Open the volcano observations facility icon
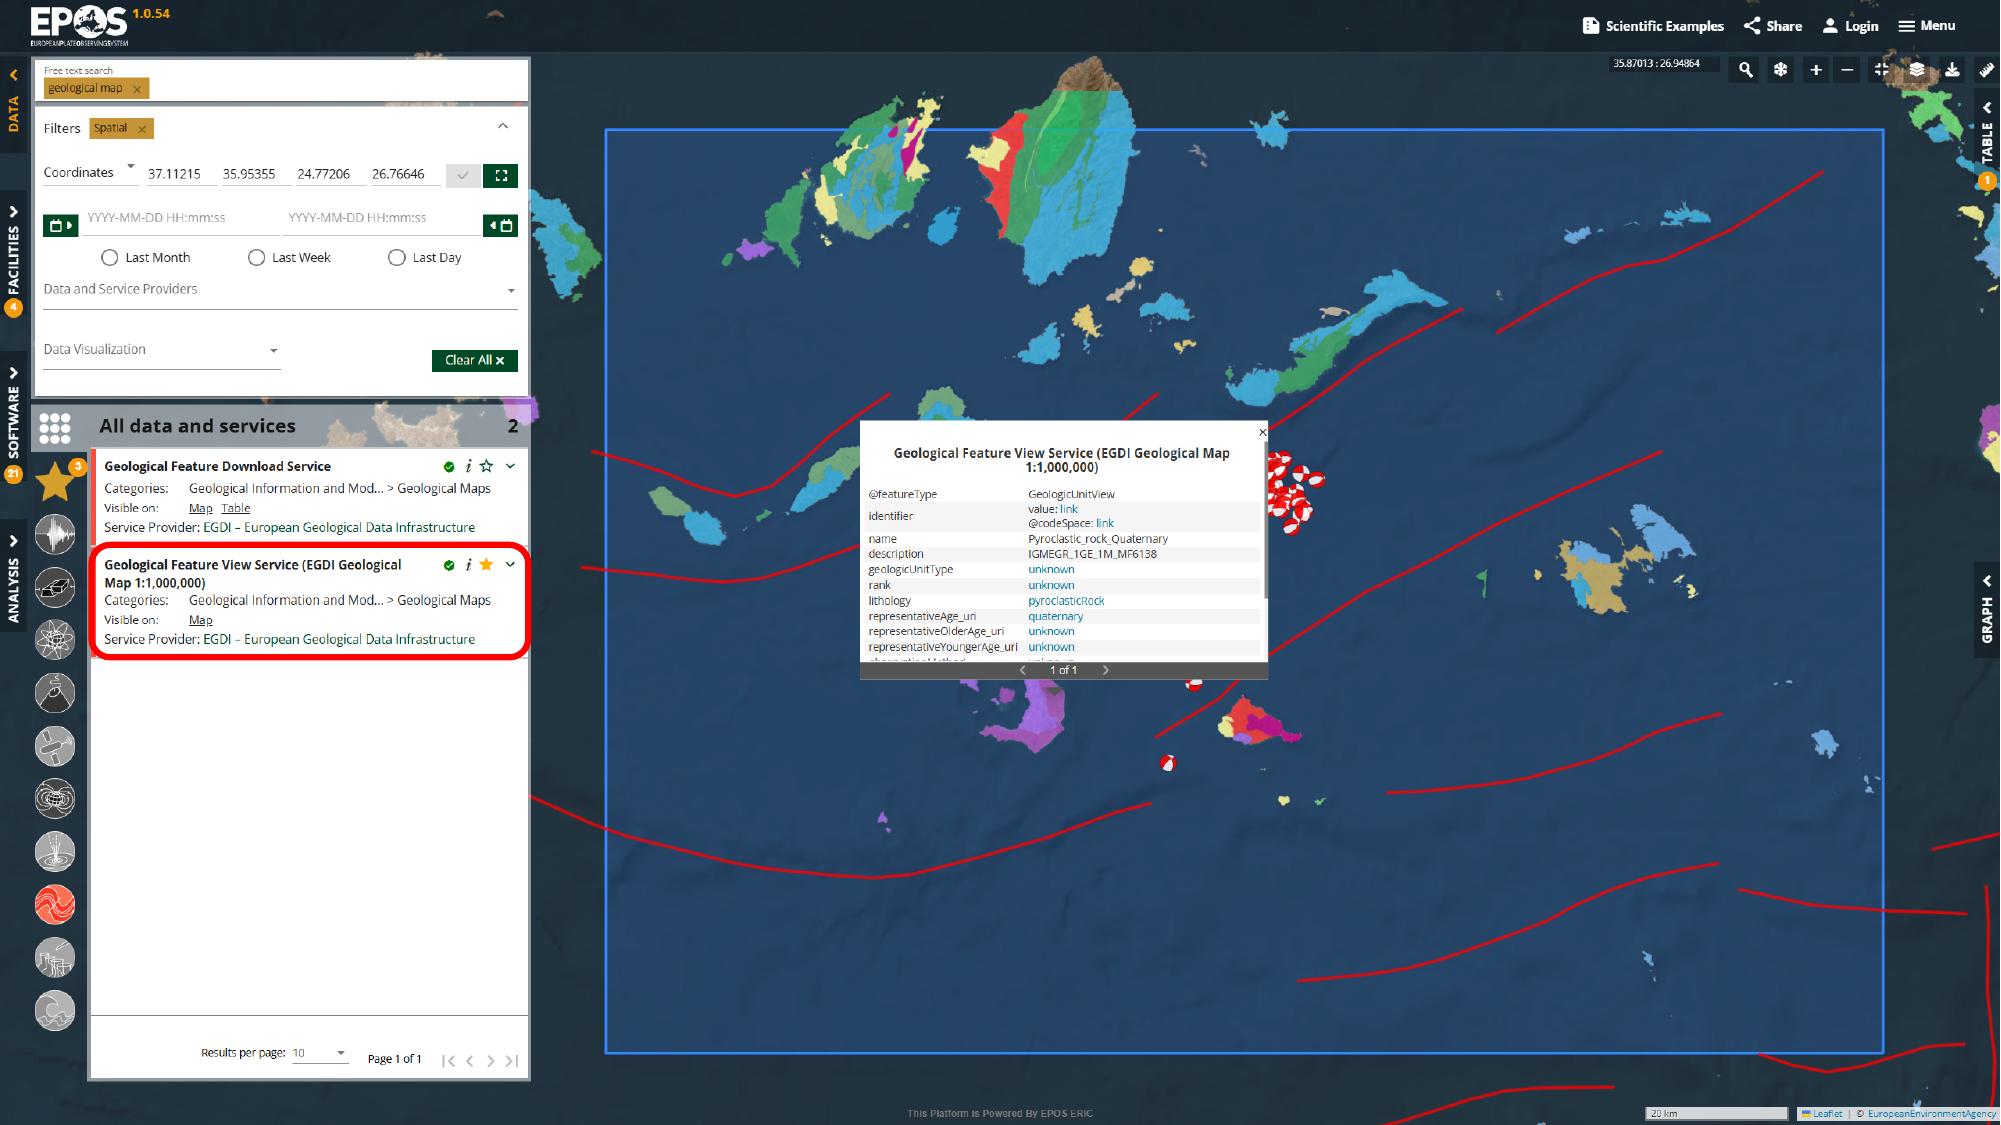 [x=55, y=692]
